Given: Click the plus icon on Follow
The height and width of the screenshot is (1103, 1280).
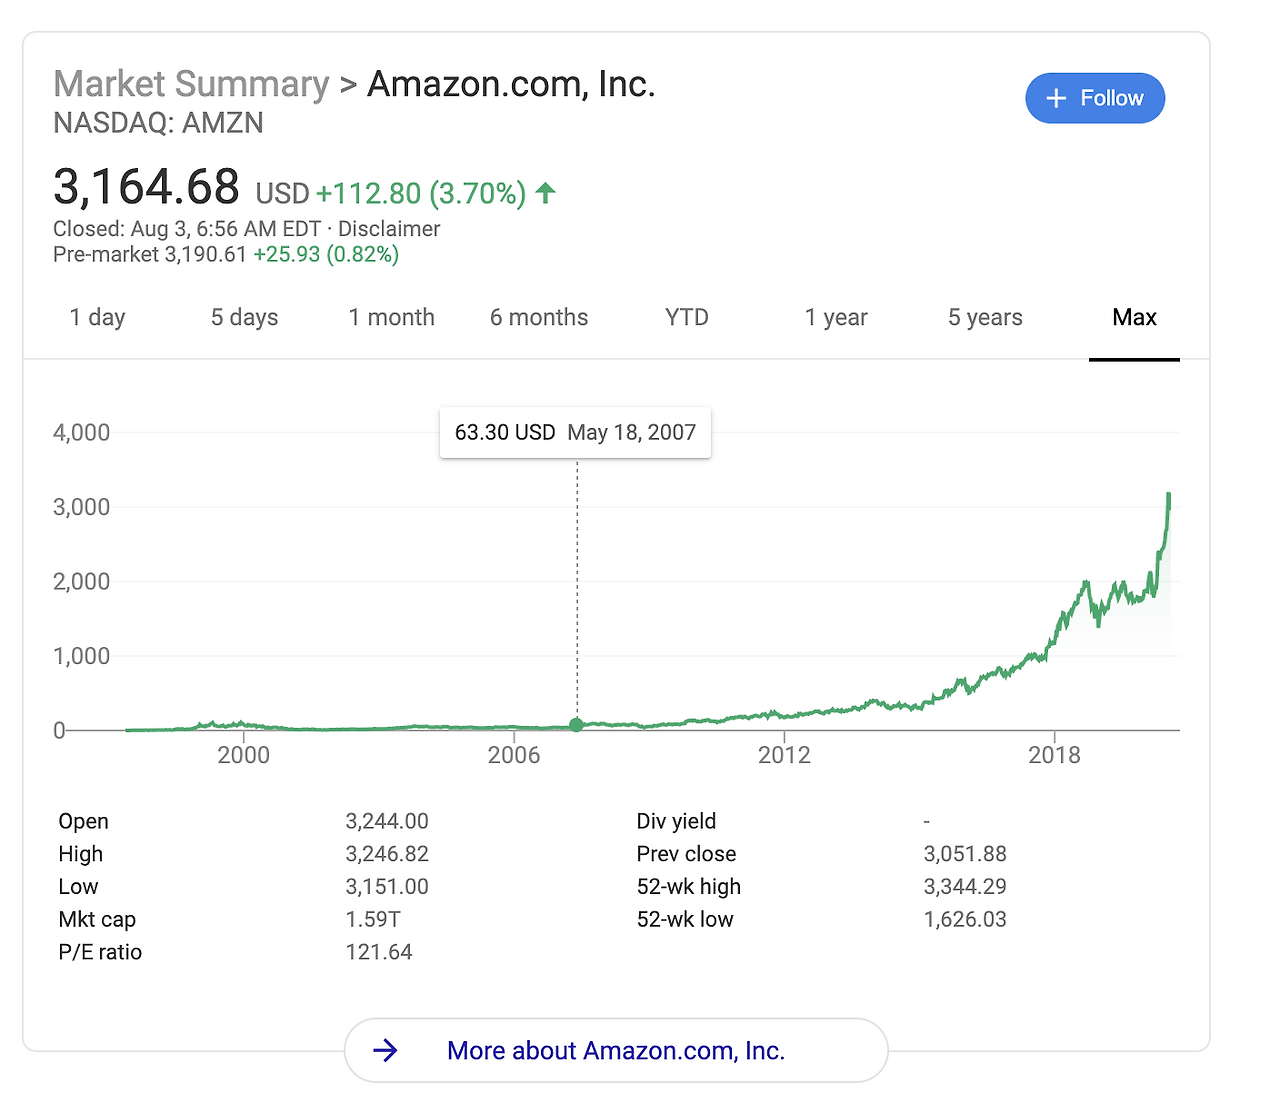Looking at the screenshot, I should (x=1056, y=98).
